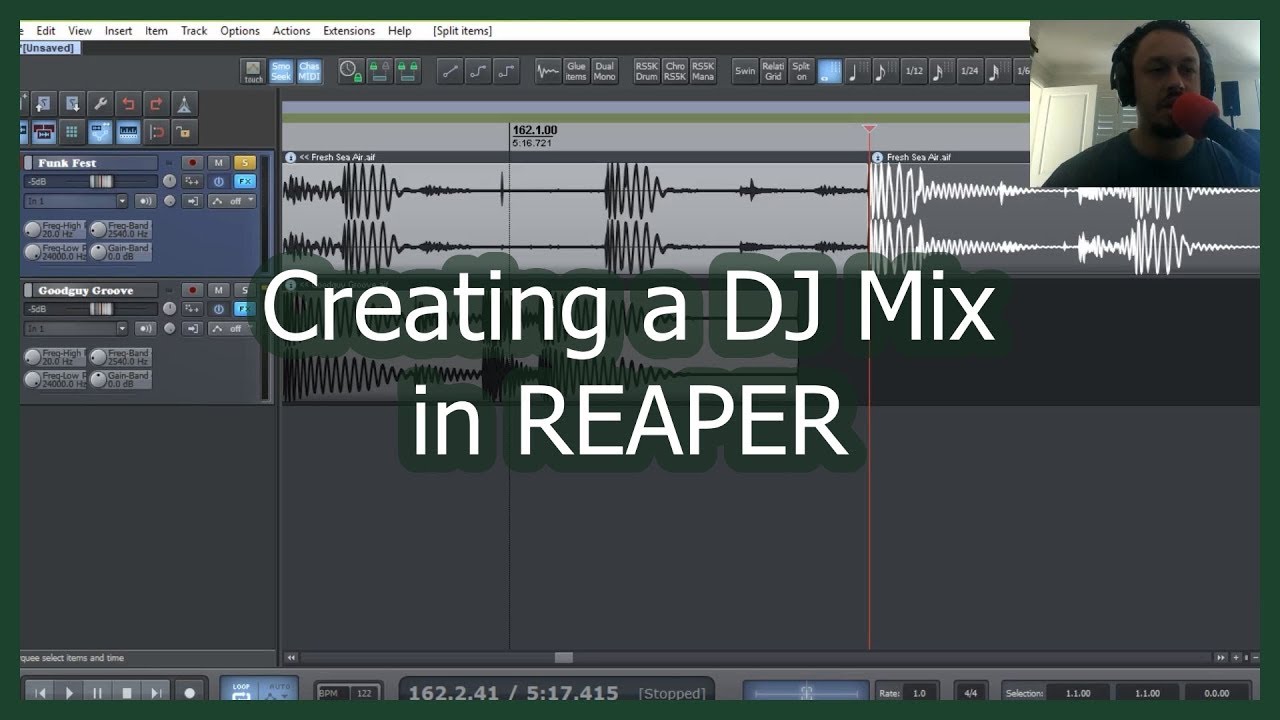The image size is (1280, 720).
Task: Open Funk Fest automation mode dropdown
Action: pyautogui.click(x=232, y=201)
